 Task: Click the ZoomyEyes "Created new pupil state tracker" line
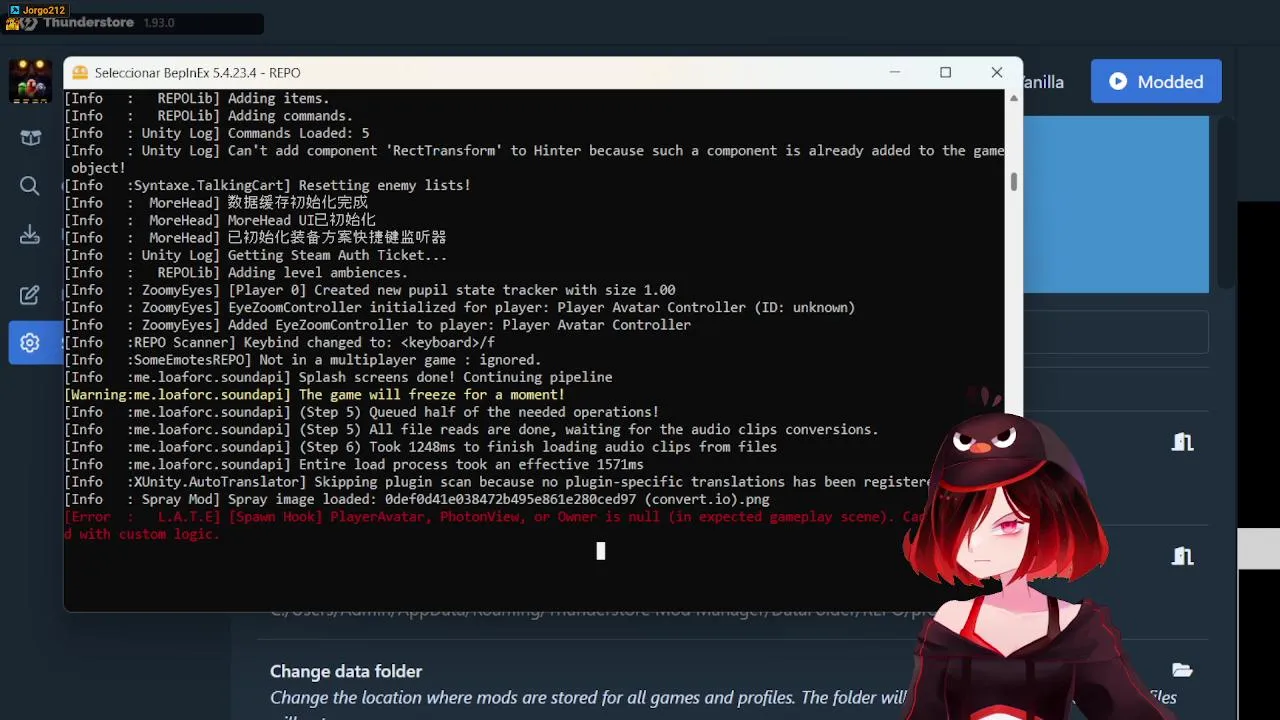[x=370, y=290]
